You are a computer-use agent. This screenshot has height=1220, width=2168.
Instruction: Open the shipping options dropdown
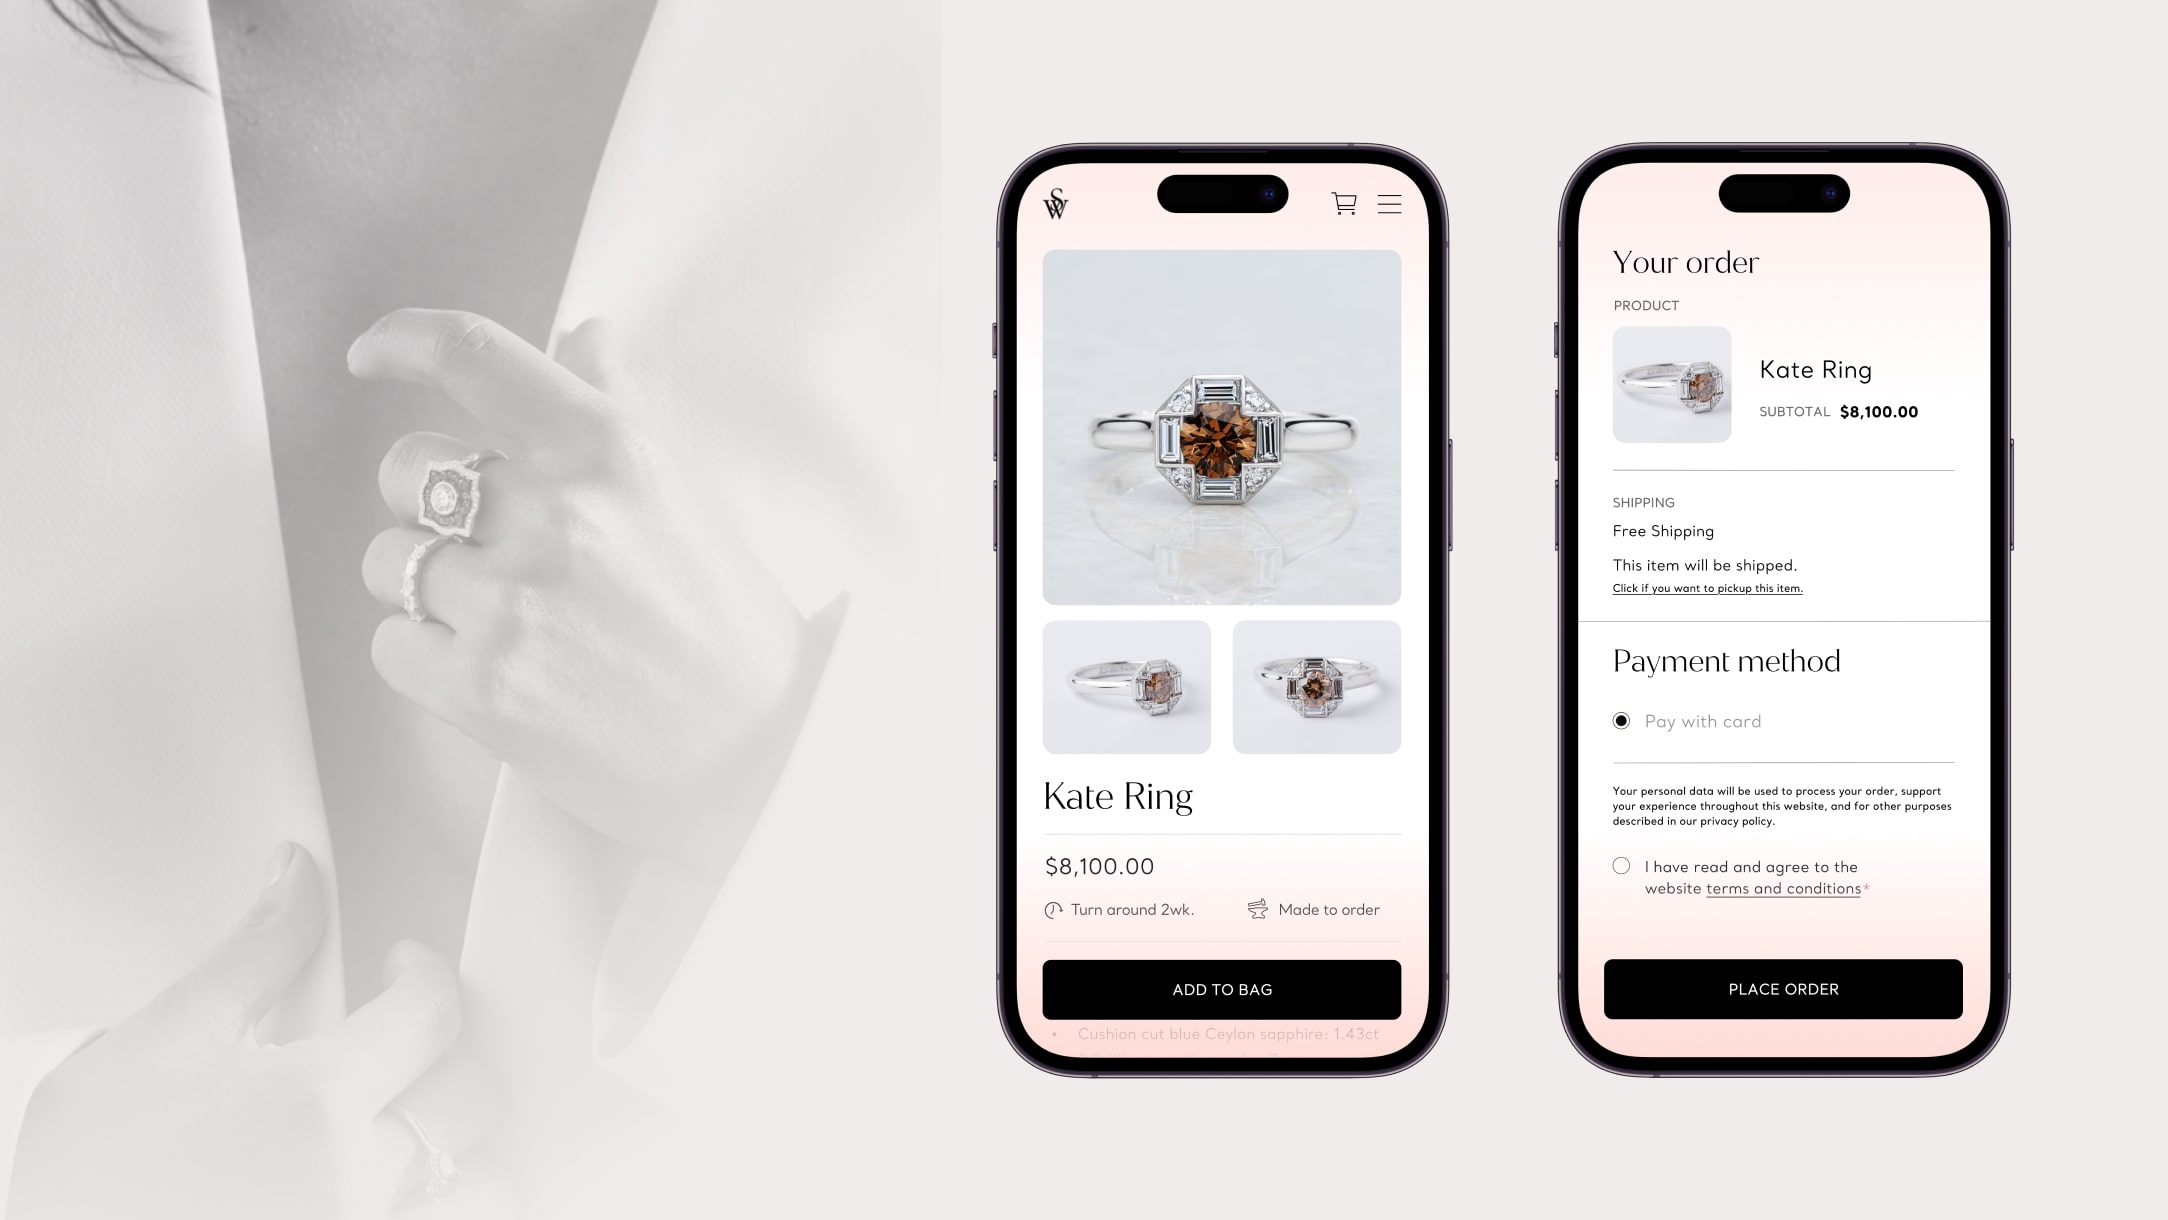(1663, 530)
